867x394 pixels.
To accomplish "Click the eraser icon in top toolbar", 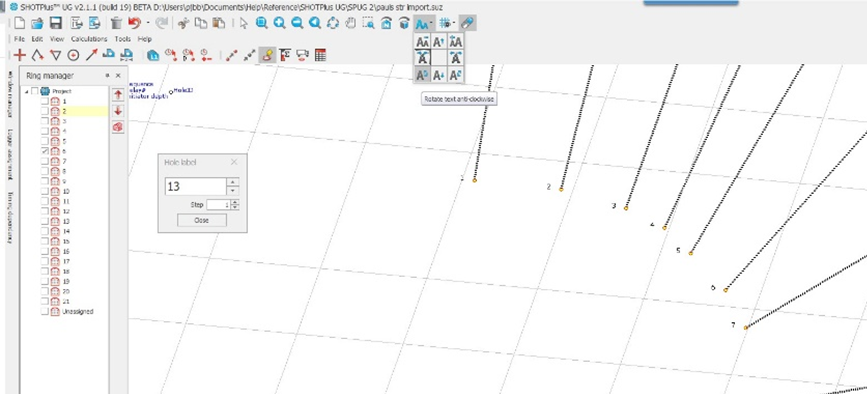I will click(467, 23).
